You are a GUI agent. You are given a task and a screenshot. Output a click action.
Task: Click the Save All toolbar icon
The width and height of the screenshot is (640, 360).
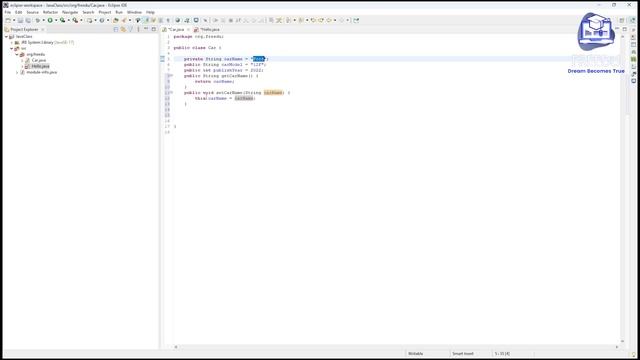point(28,20)
